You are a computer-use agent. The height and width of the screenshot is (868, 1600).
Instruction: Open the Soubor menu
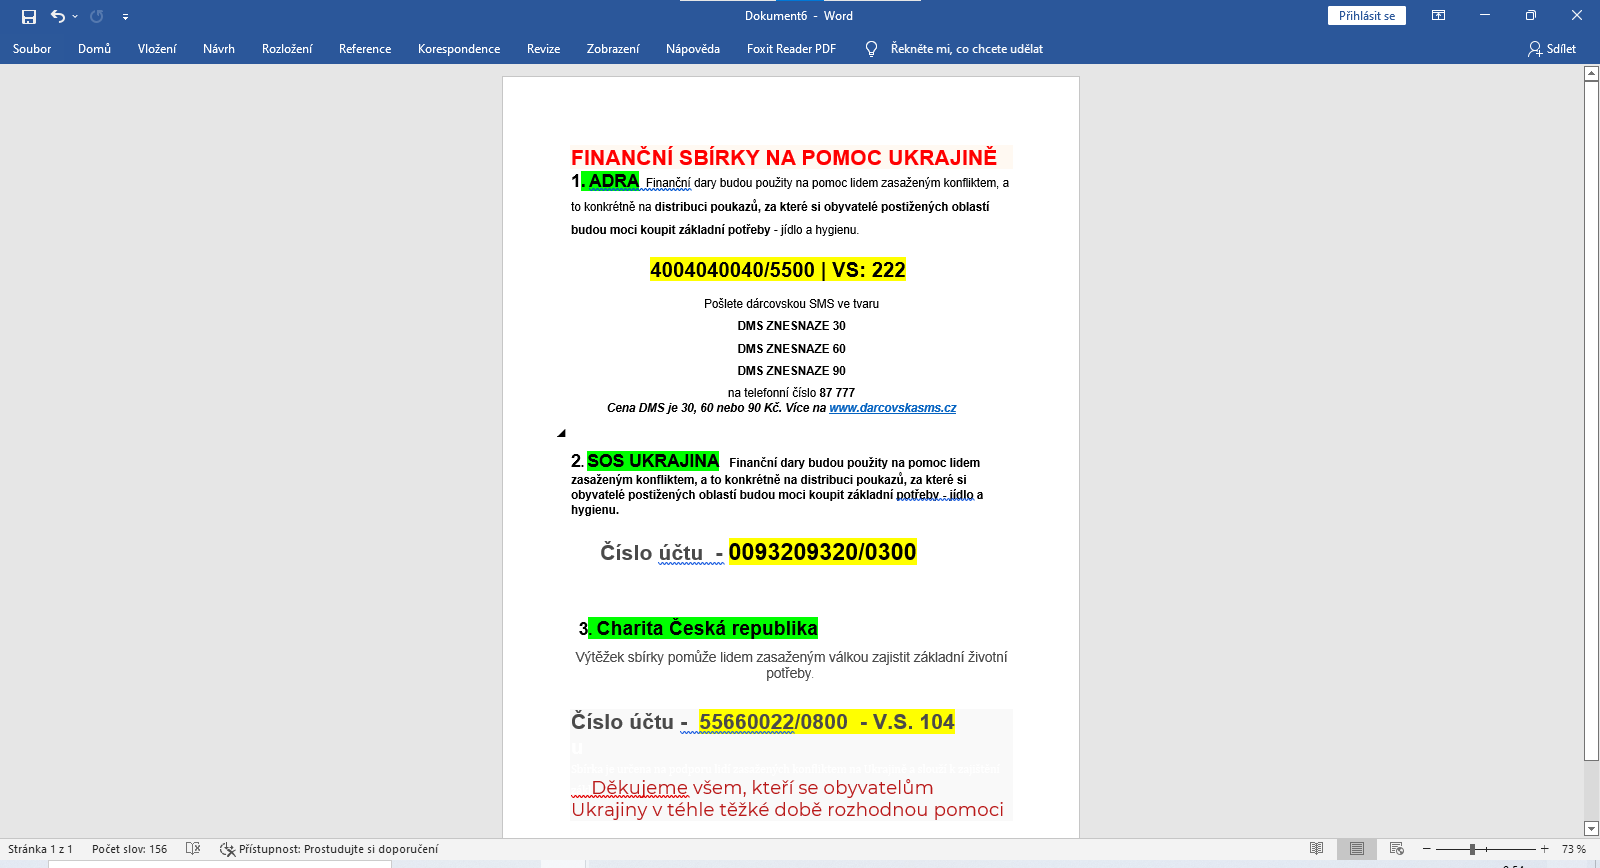coord(32,48)
